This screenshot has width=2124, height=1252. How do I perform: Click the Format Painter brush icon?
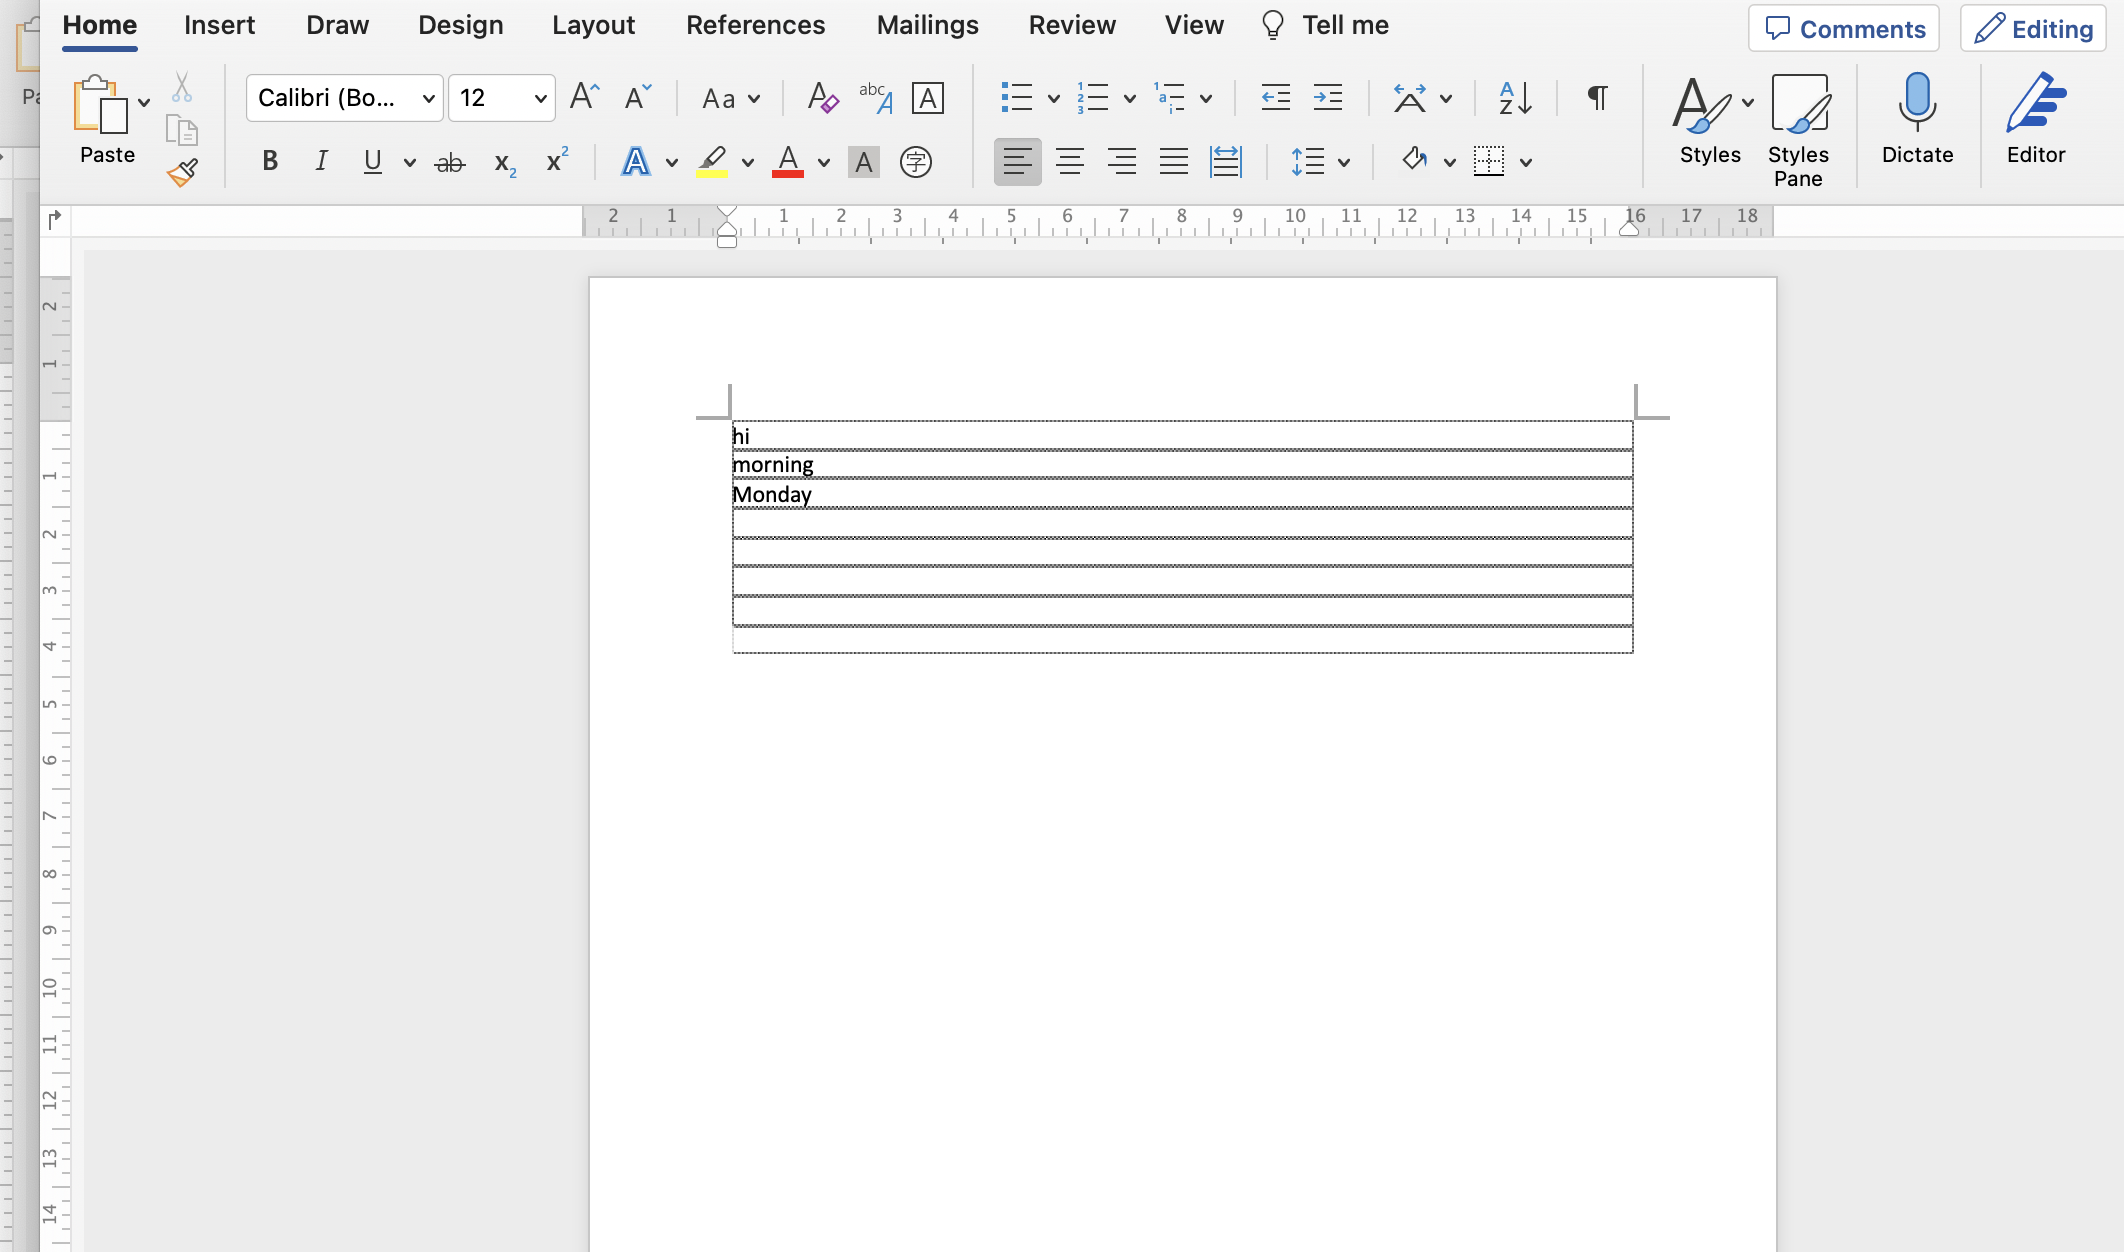[182, 173]
